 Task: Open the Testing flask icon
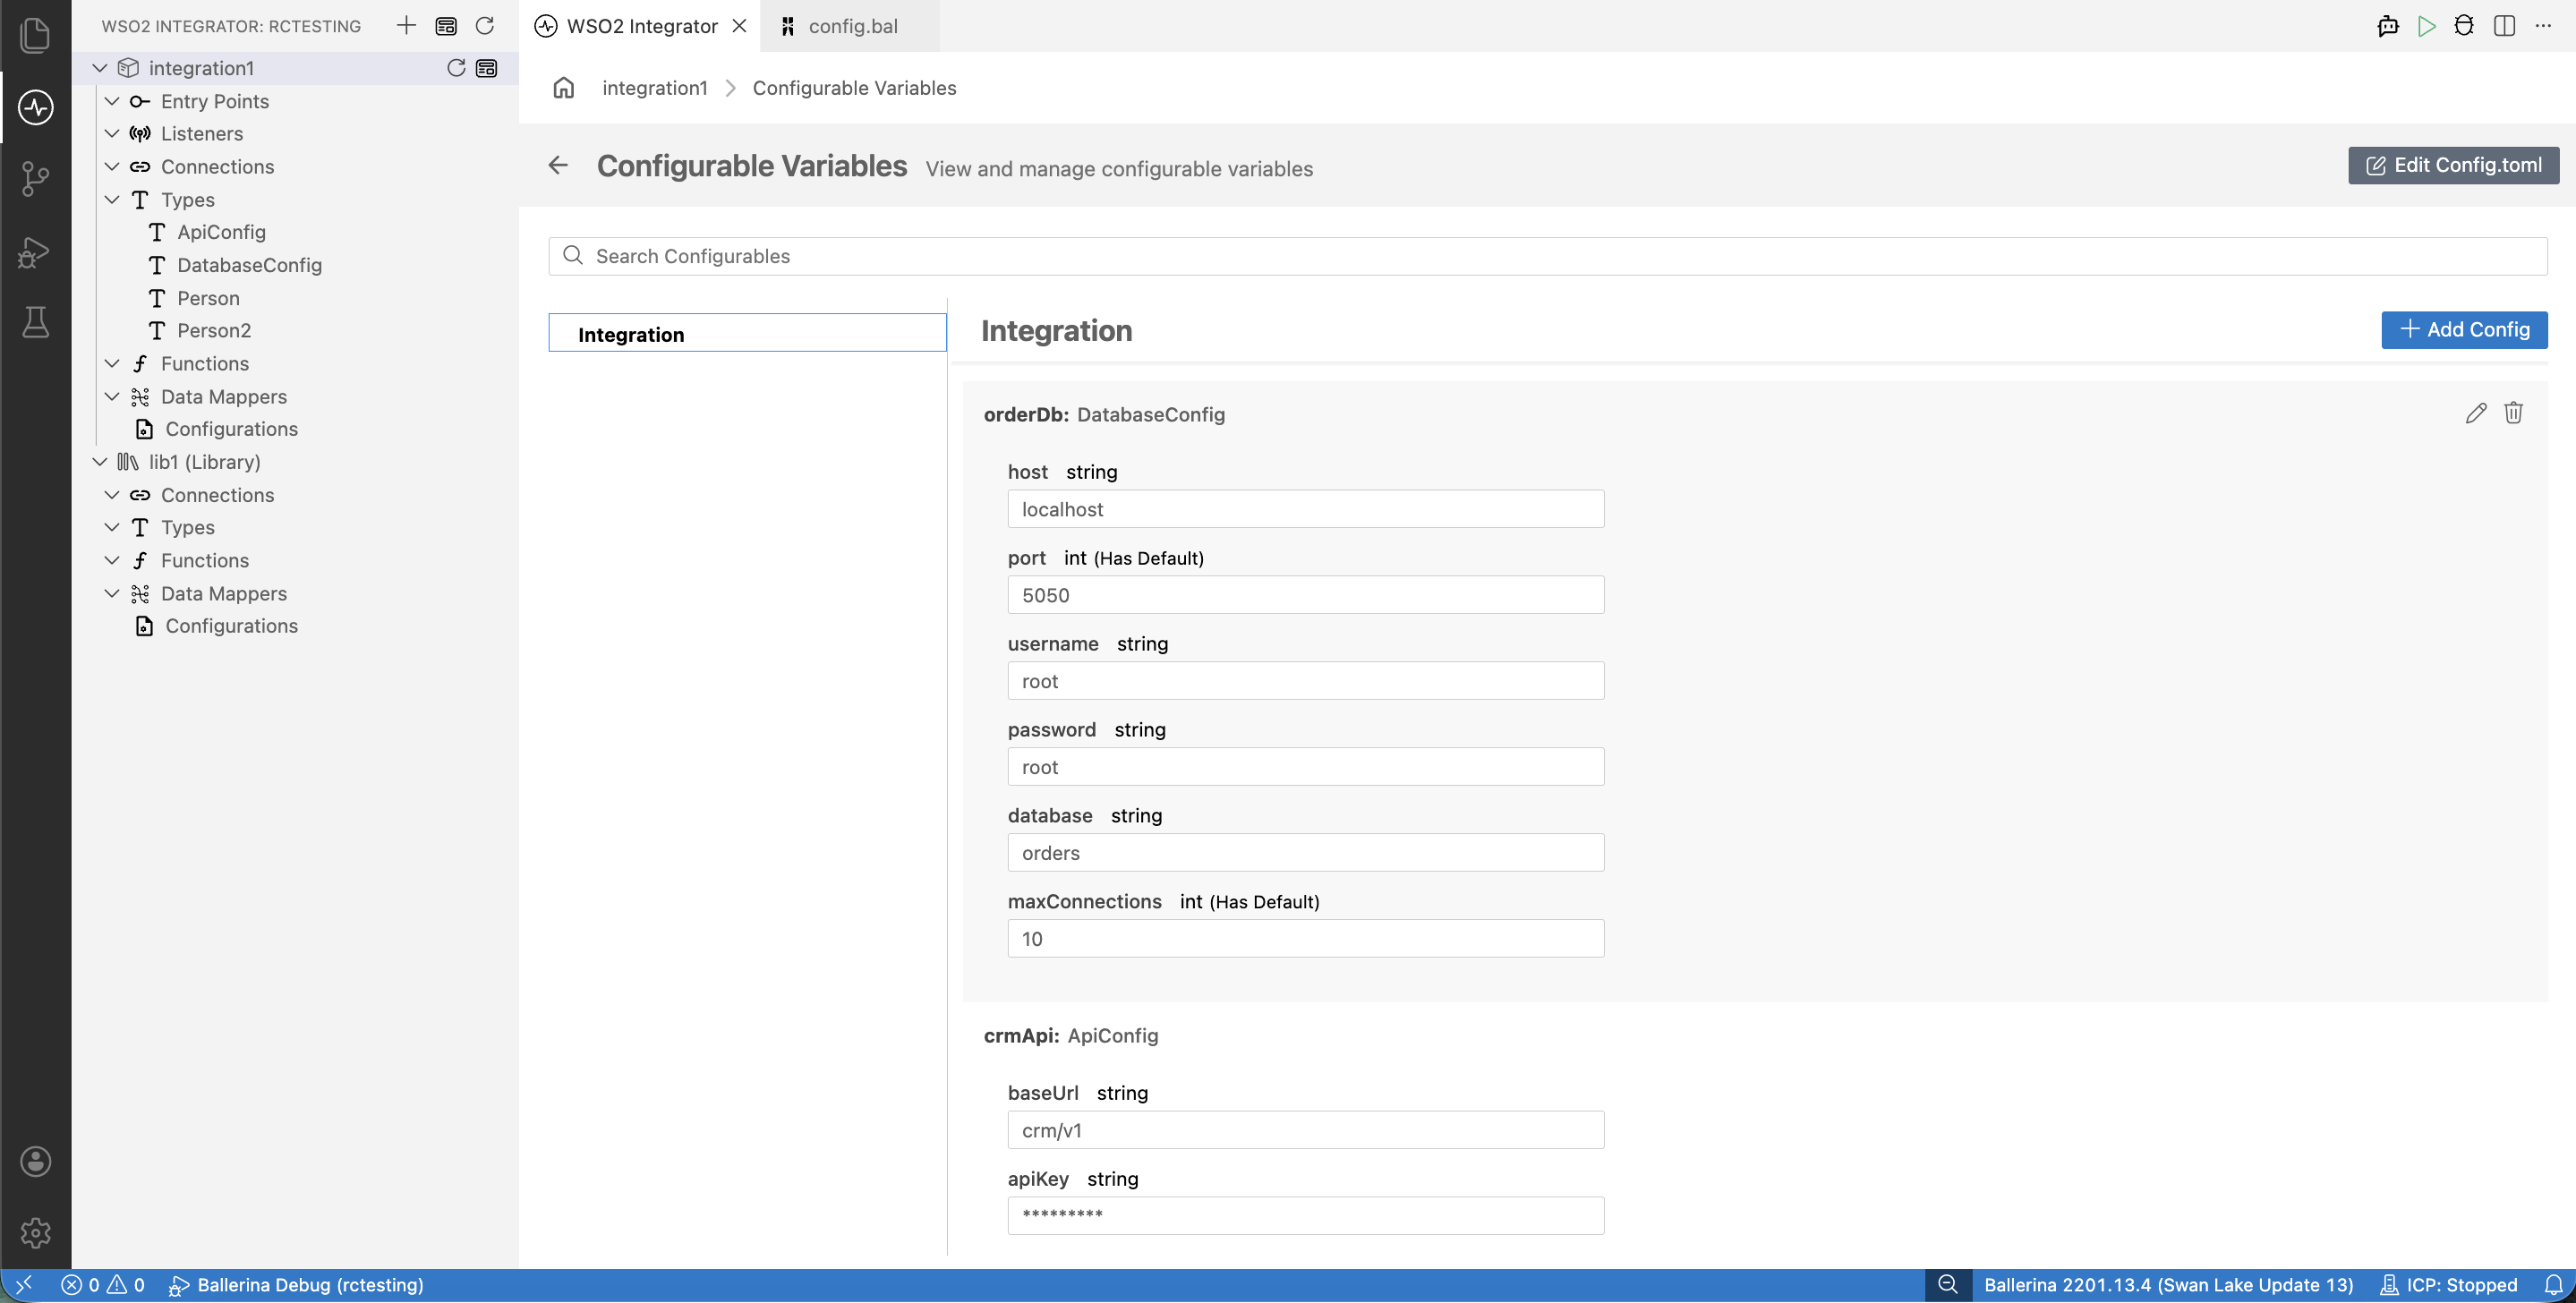coord(35,322)
